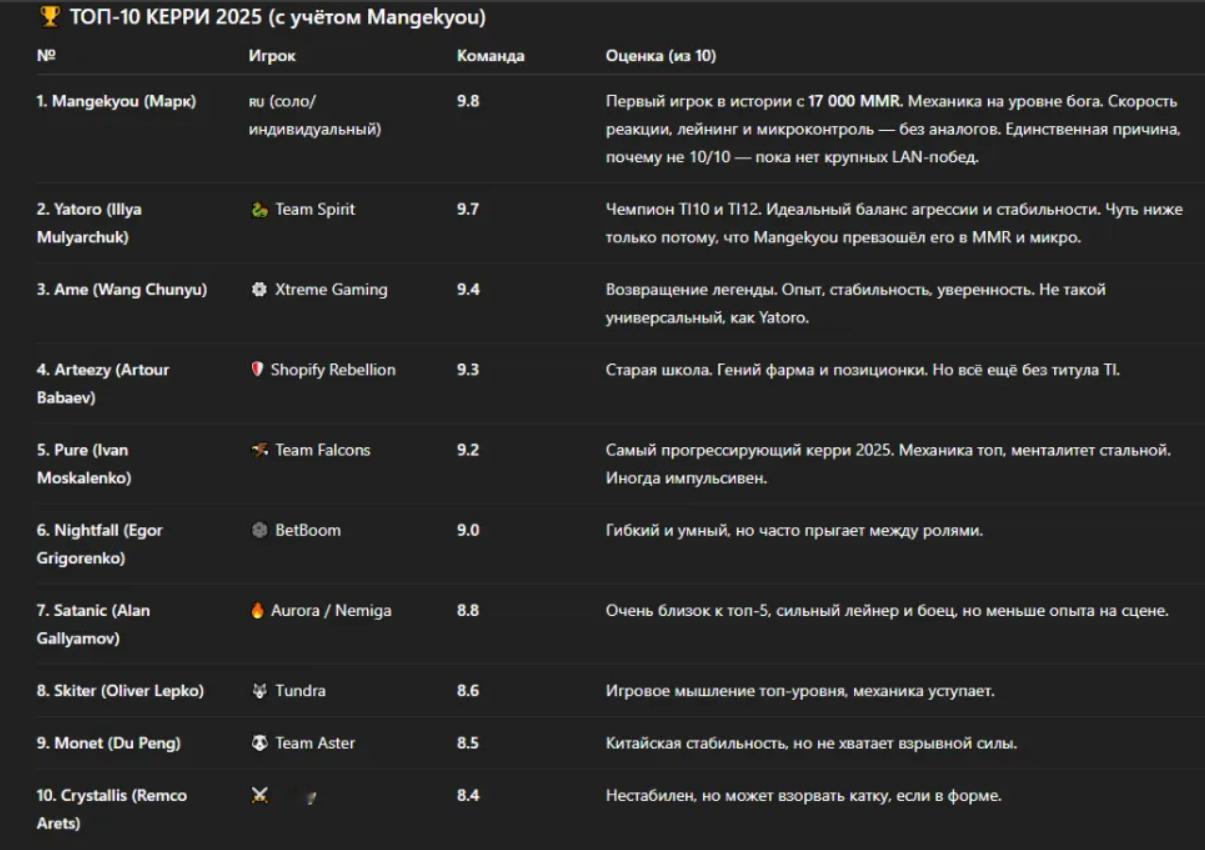Viewport: 1205px width, 850px height.
Task: Click the name 4. Arteezy (Artour Babaev)
Action: point(103,384)
